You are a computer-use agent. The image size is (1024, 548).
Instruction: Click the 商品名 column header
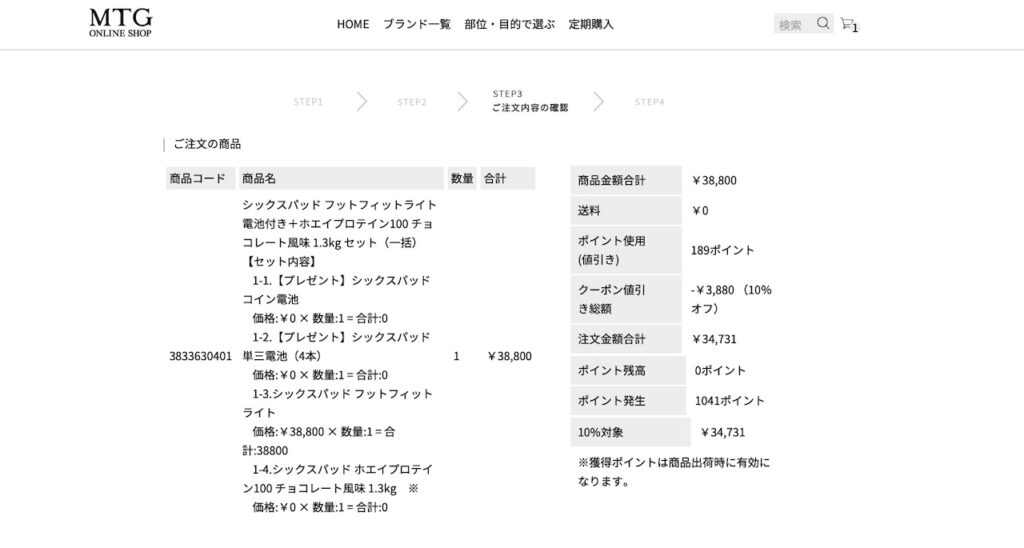pyautogui.click(x=342, y=178)
